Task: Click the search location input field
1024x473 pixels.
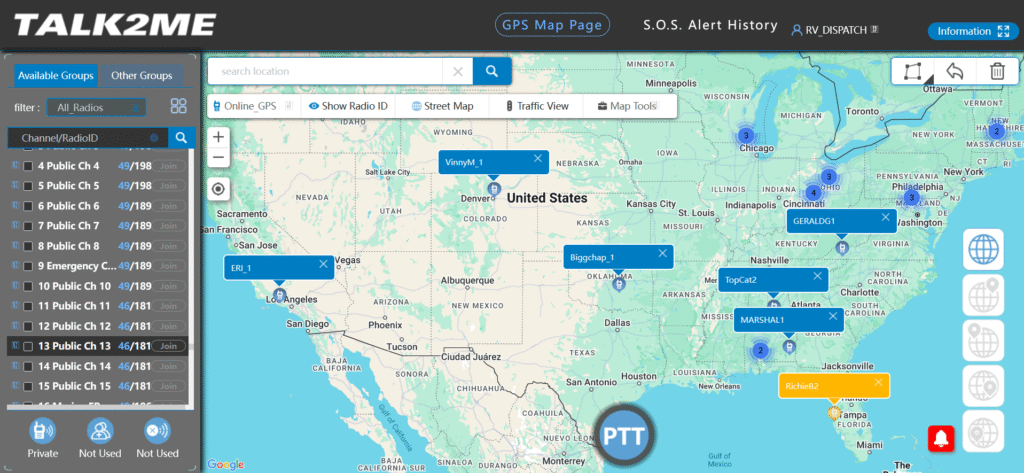Action: pyautogui.click(x=325, y=72)
